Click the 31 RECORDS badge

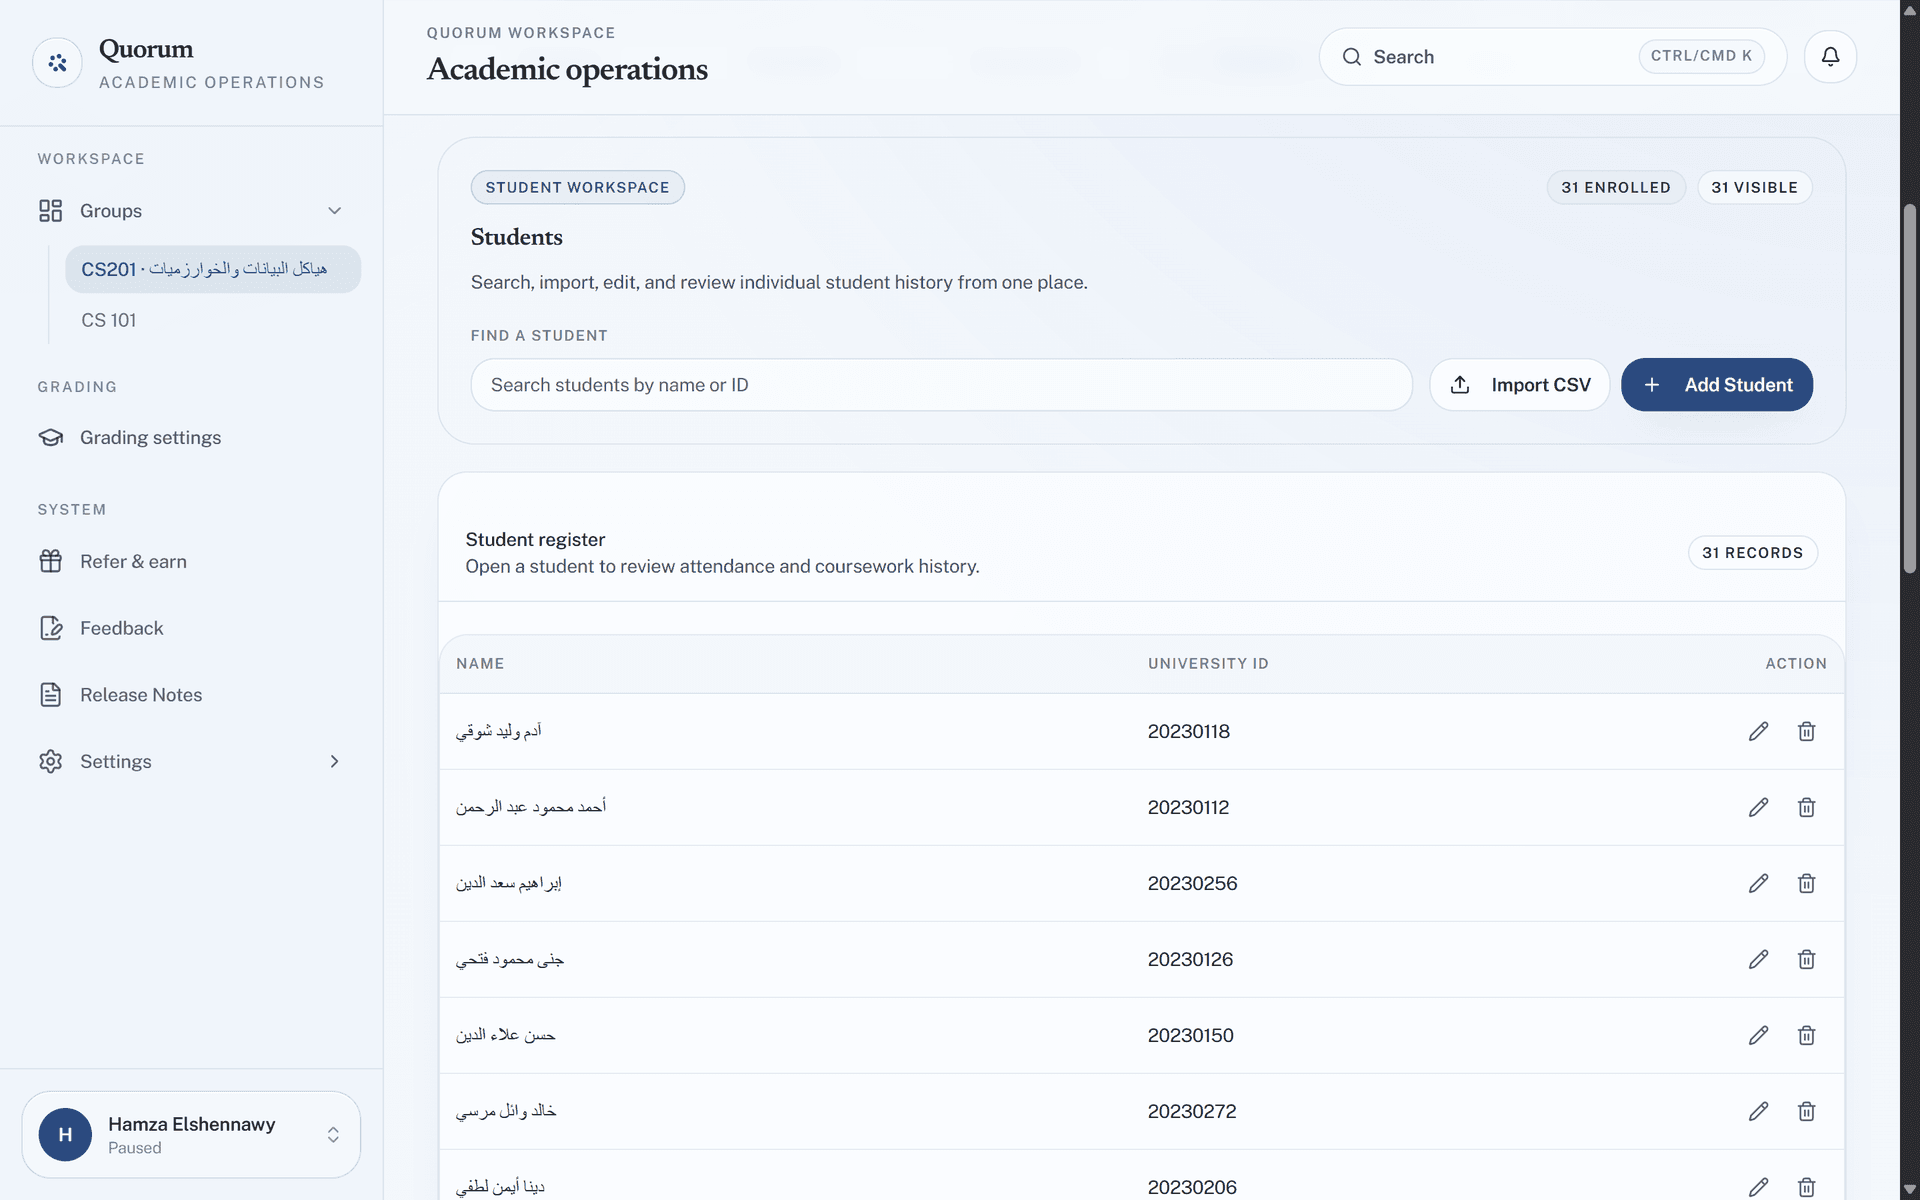click(1752, 553)
